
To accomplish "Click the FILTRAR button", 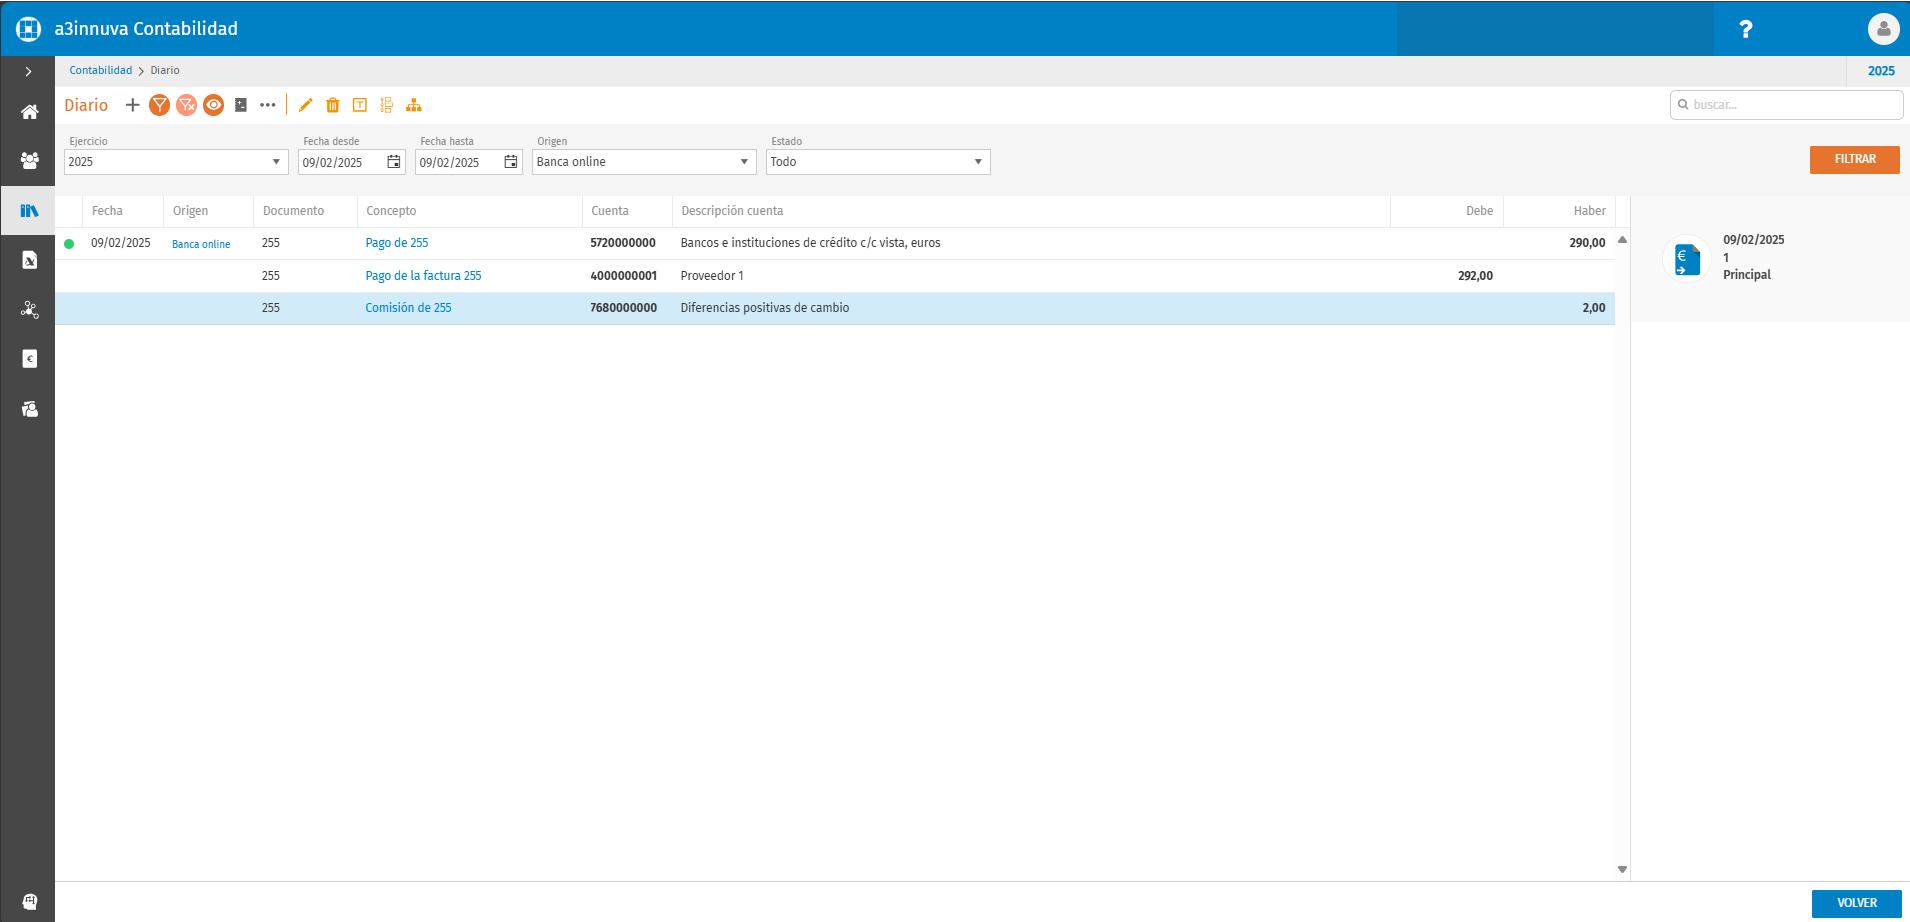I will pyautogui.click(x=1854, y=160).
